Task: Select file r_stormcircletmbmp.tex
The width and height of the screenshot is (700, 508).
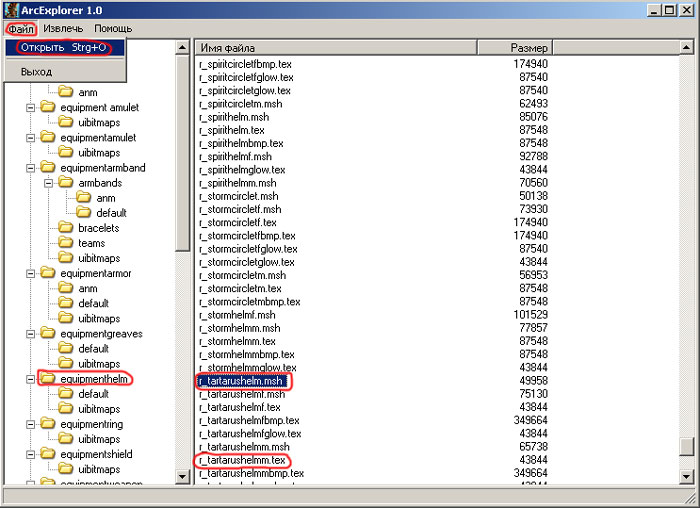Action: pos(250,302)
